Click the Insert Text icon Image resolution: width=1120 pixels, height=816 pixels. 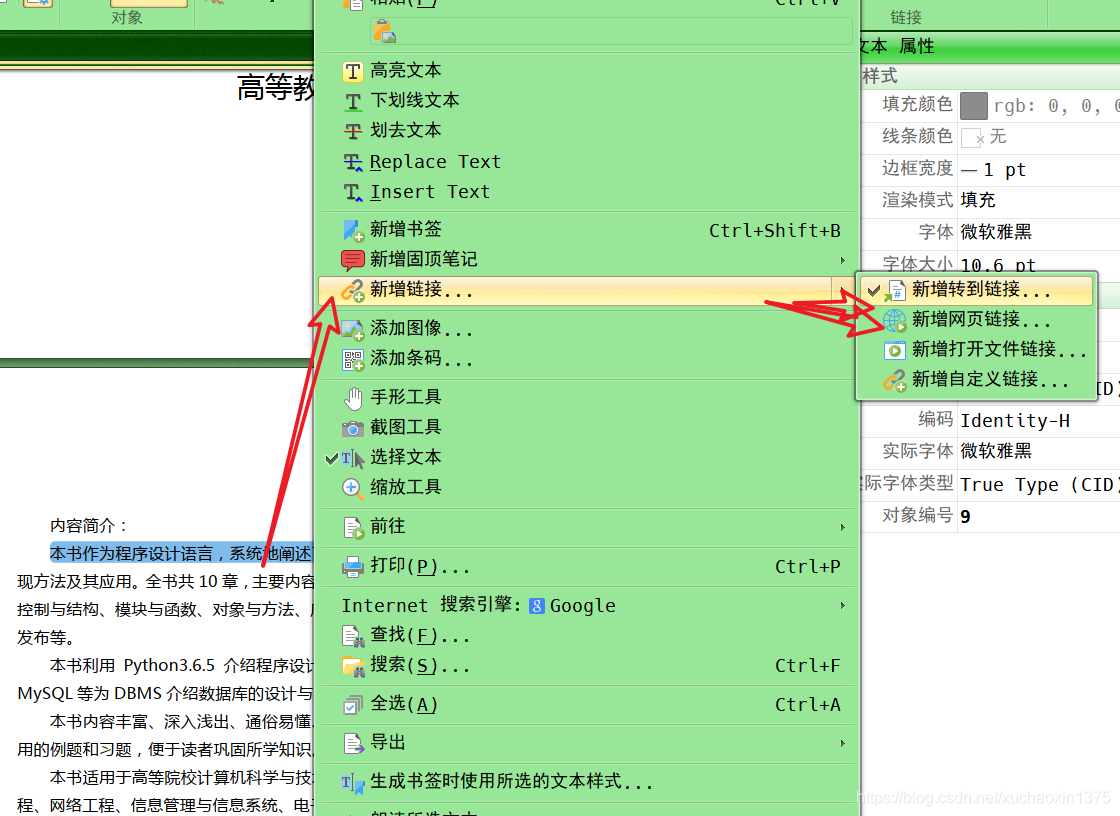coord(353,192)
